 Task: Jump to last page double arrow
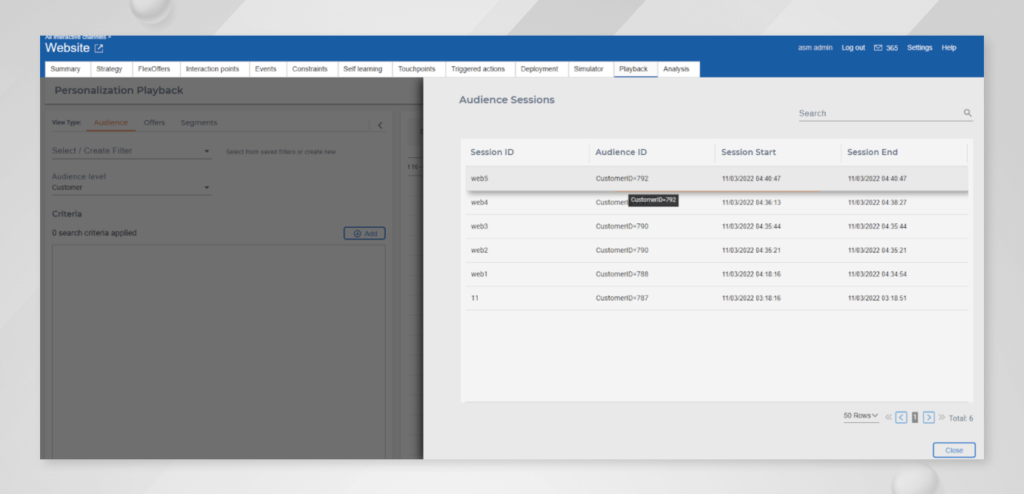(x=942, y=417)
